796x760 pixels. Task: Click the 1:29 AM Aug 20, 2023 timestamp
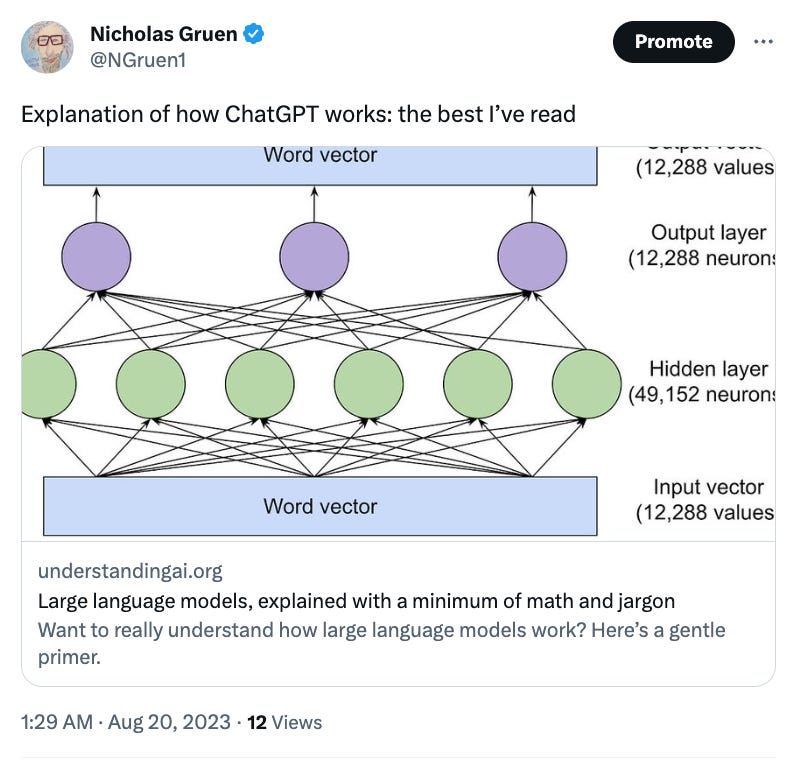point(126,722)
